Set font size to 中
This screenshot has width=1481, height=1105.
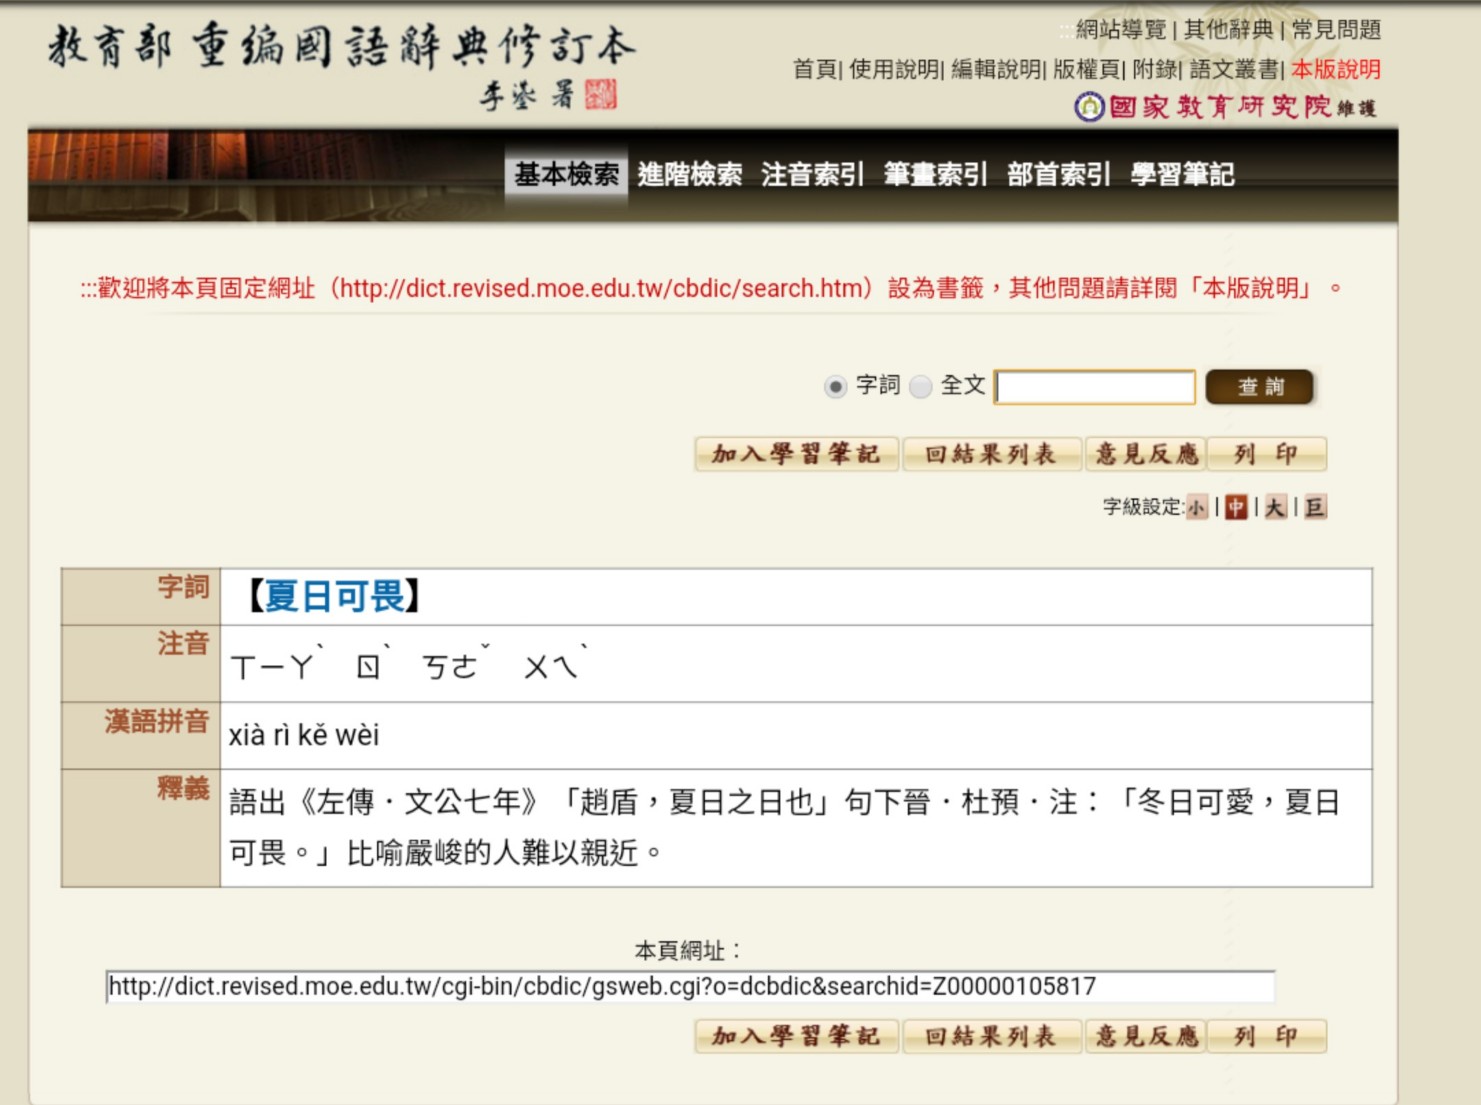point(1236,508)
